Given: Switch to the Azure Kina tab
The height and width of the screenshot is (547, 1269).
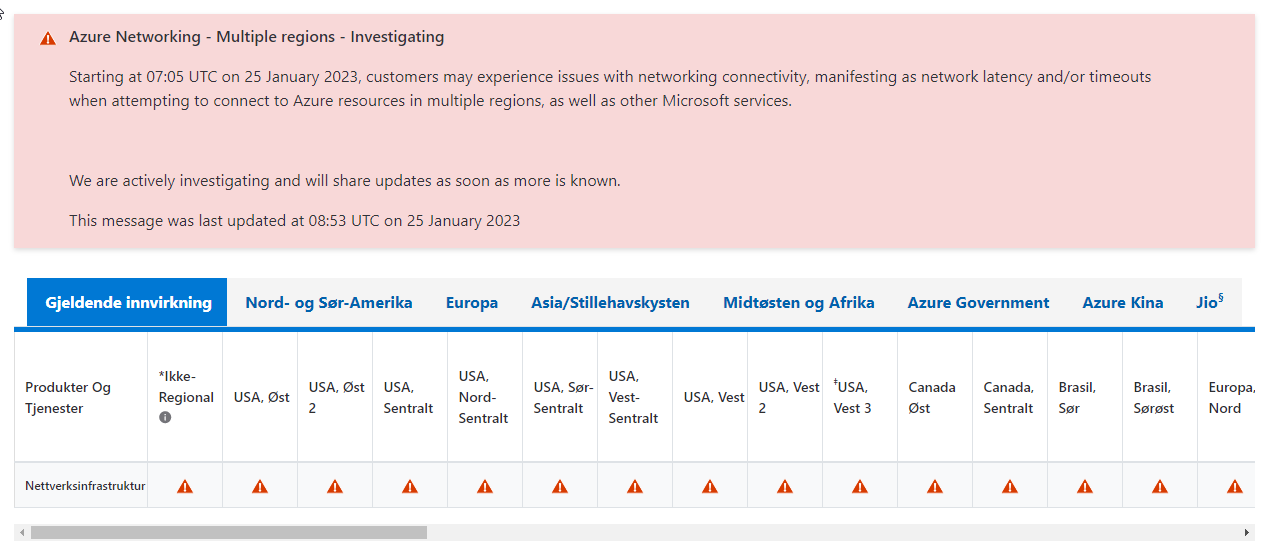Looking at the screenshot, I should click(x=1123, y=302).
